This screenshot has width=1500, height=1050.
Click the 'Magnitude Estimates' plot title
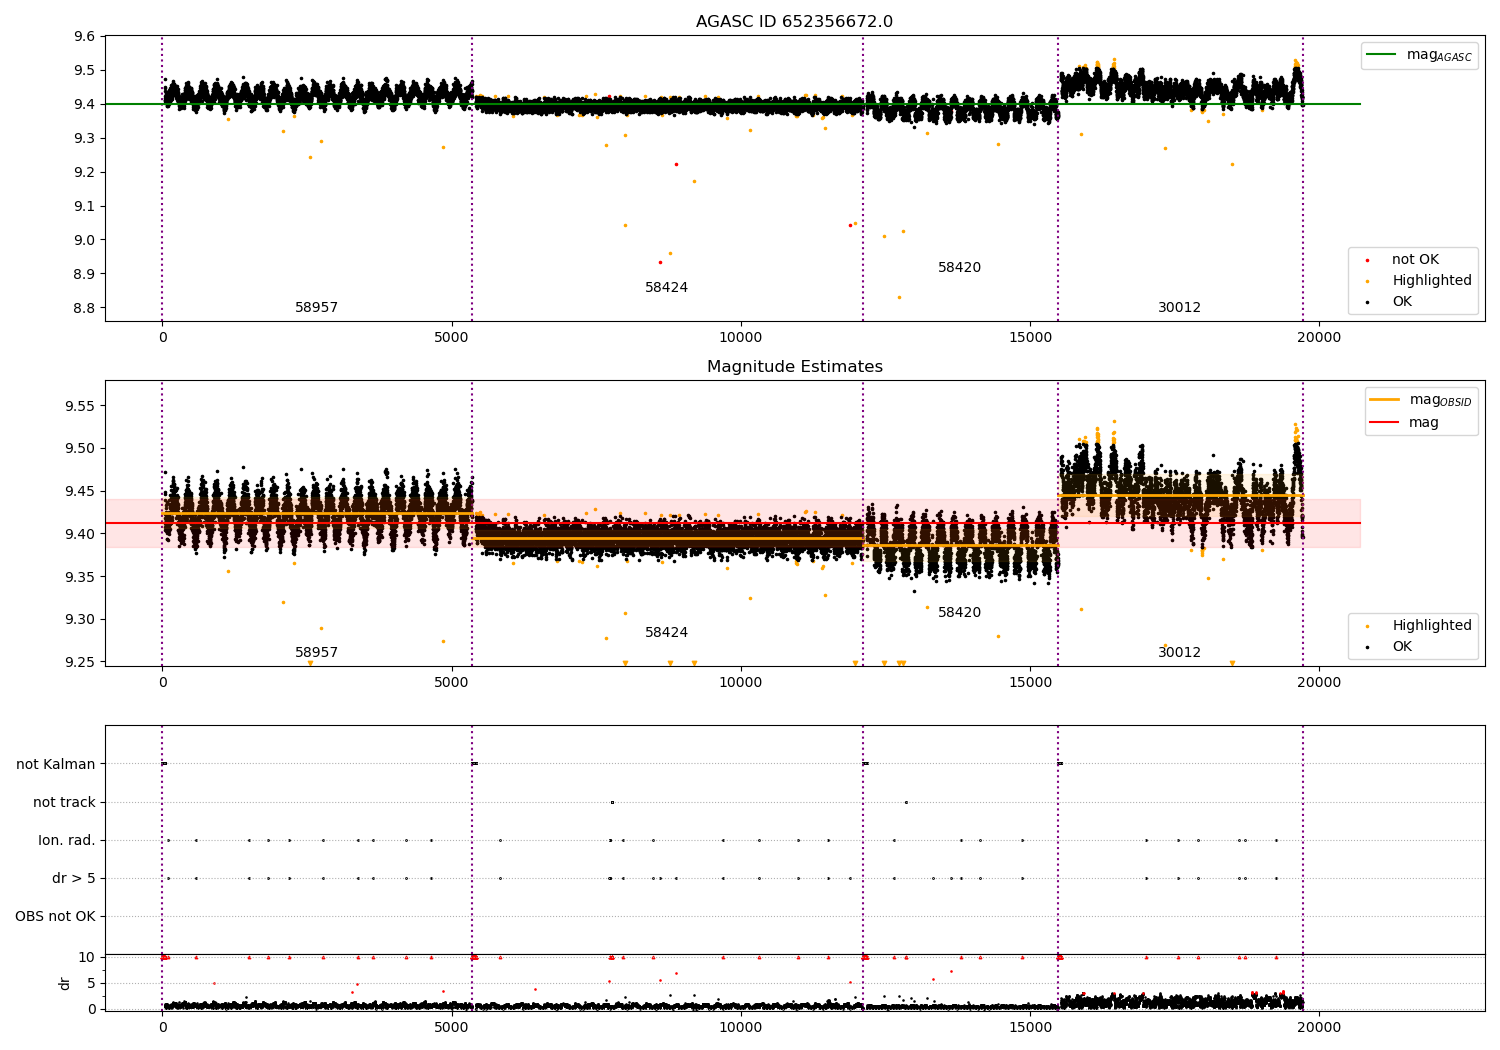794,367
